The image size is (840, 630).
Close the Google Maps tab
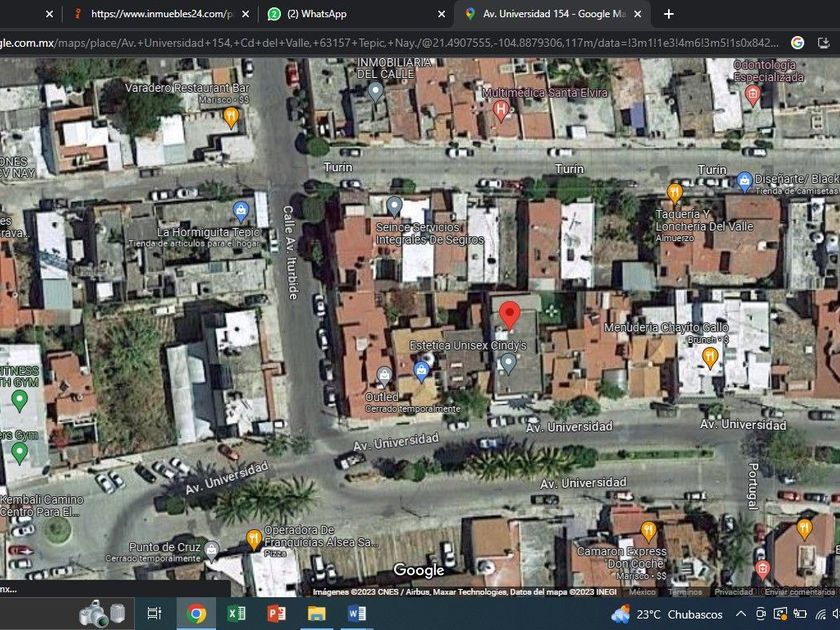pos(638,14)
